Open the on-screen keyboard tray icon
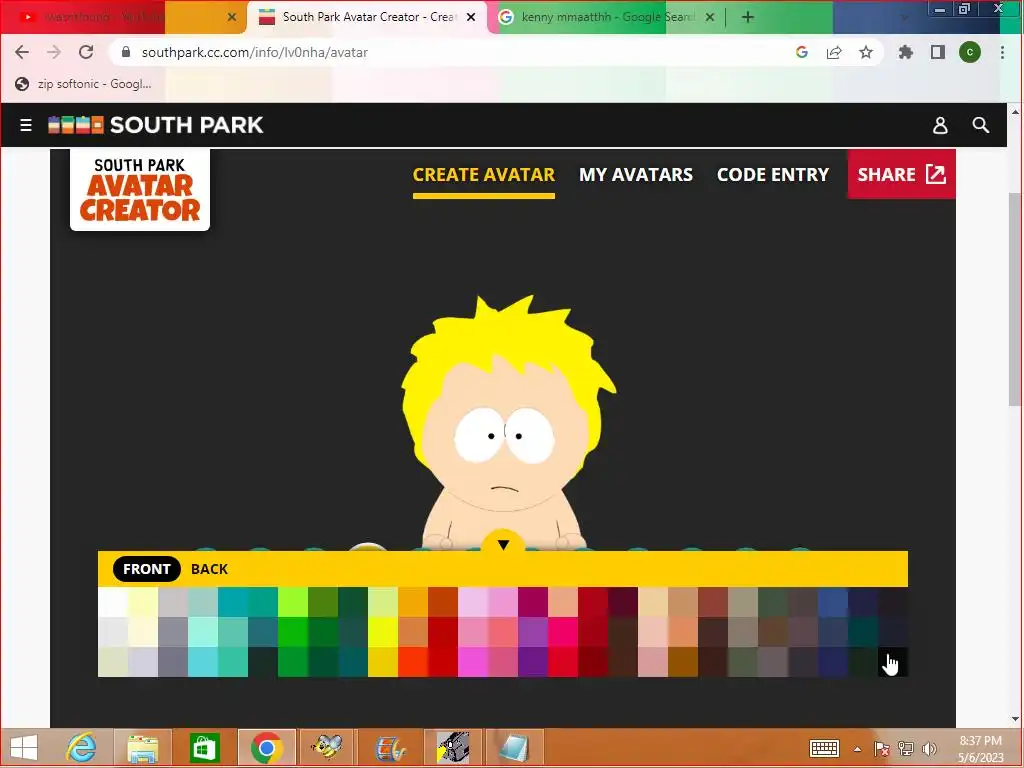 [x=824, y=748]
